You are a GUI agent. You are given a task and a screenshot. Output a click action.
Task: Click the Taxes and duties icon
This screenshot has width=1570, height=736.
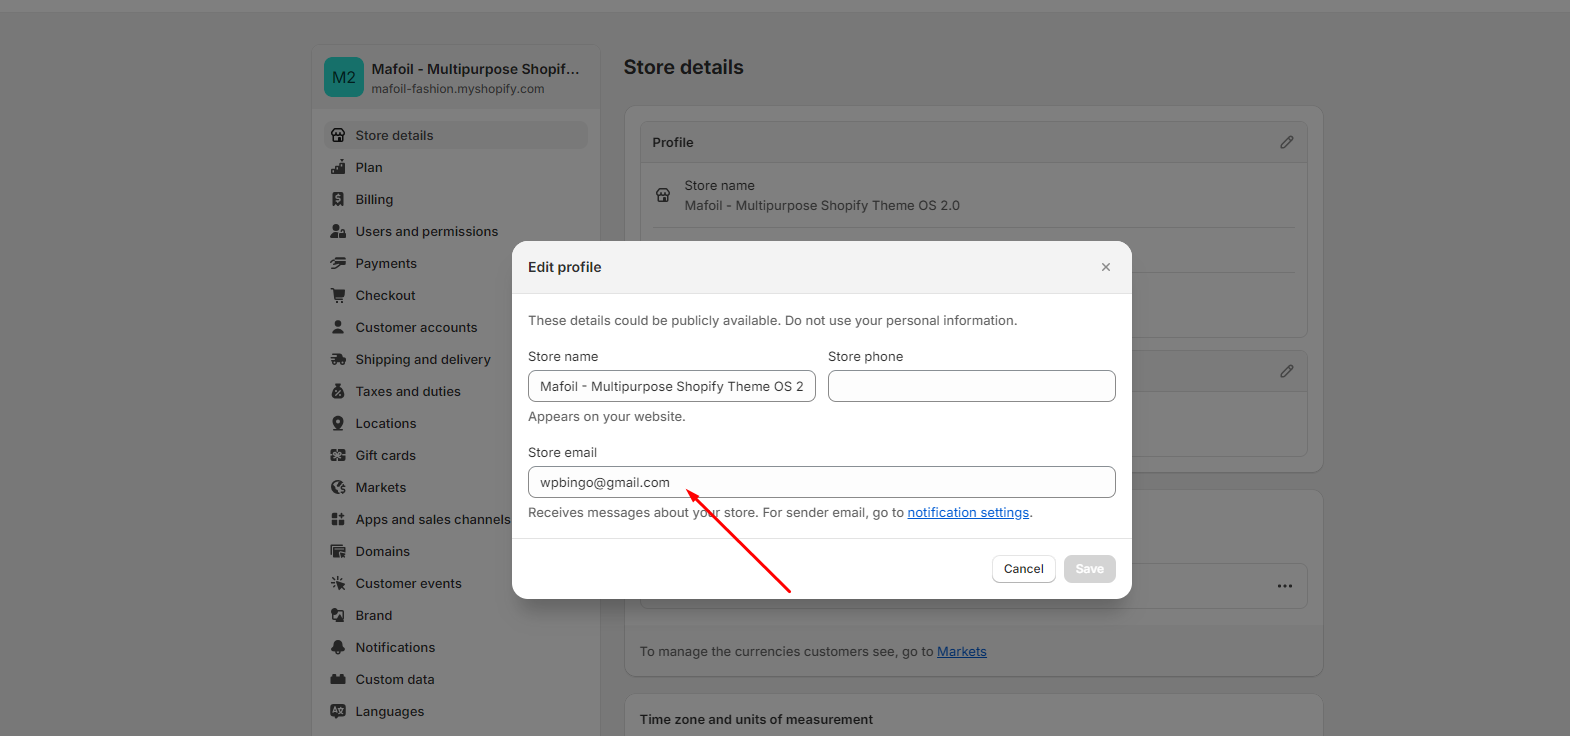point(338,391)
